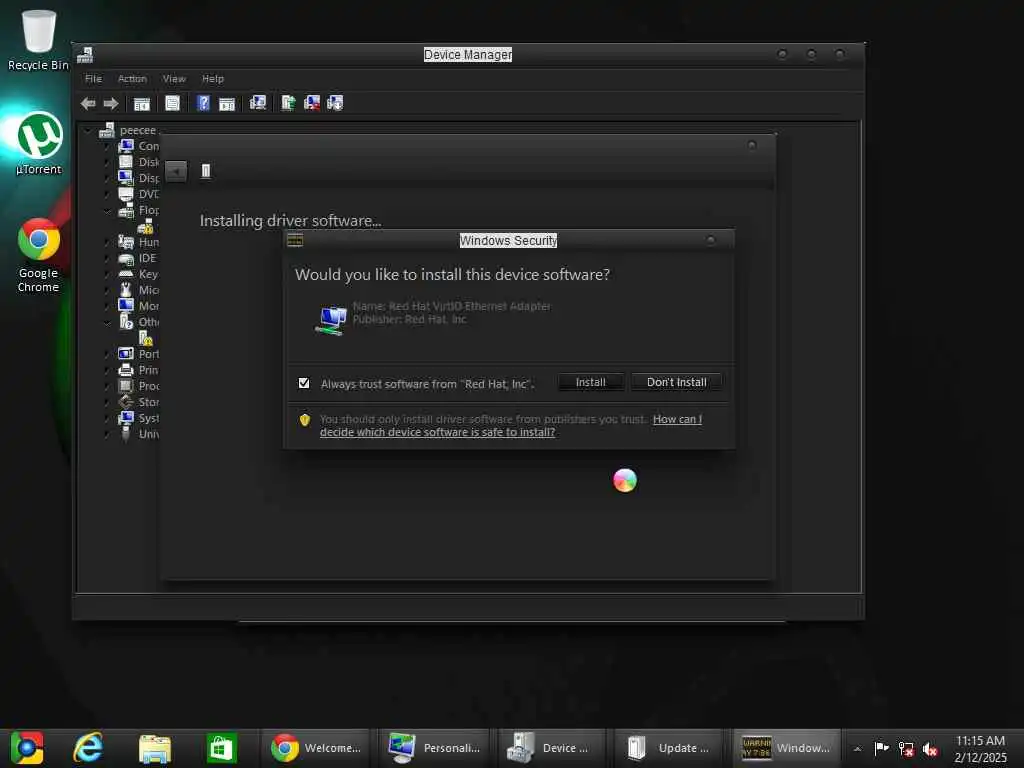
Task: Select the IDE controllers category icon
Action: click(126, 259)
